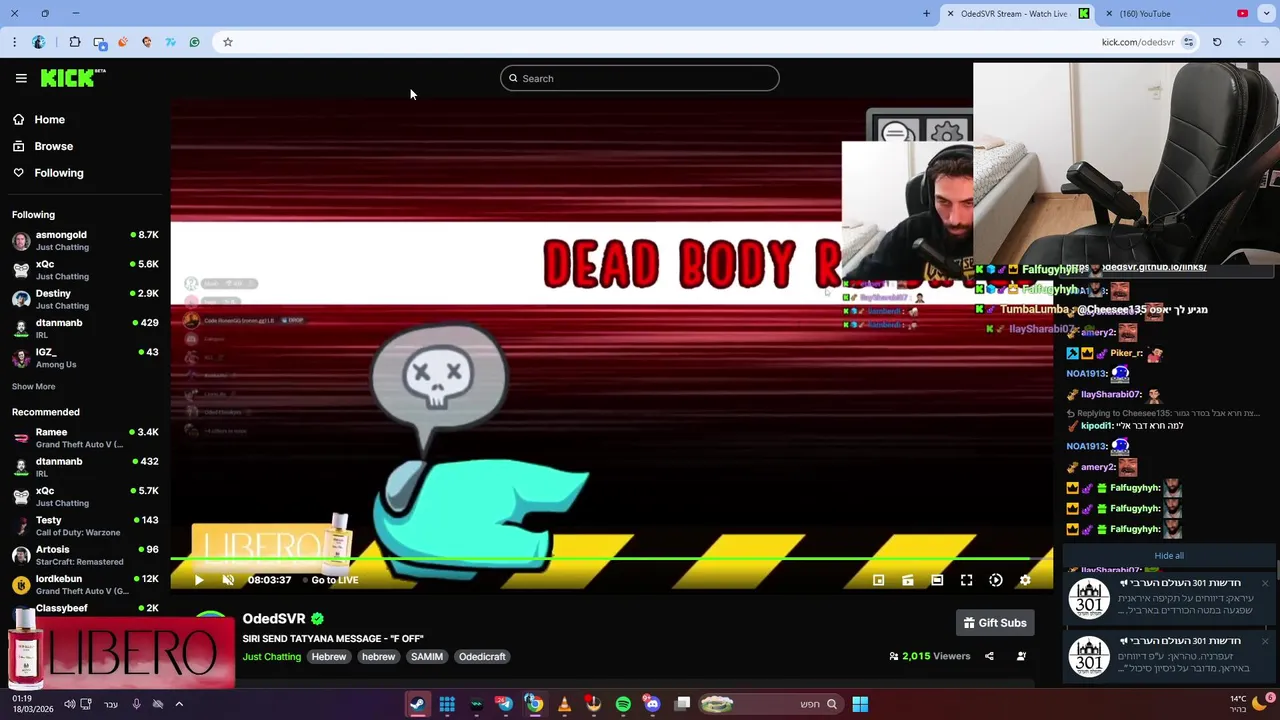Open Destiny's channel in Following list
This screenshot has height=720, width=1280.
point(85,299)
